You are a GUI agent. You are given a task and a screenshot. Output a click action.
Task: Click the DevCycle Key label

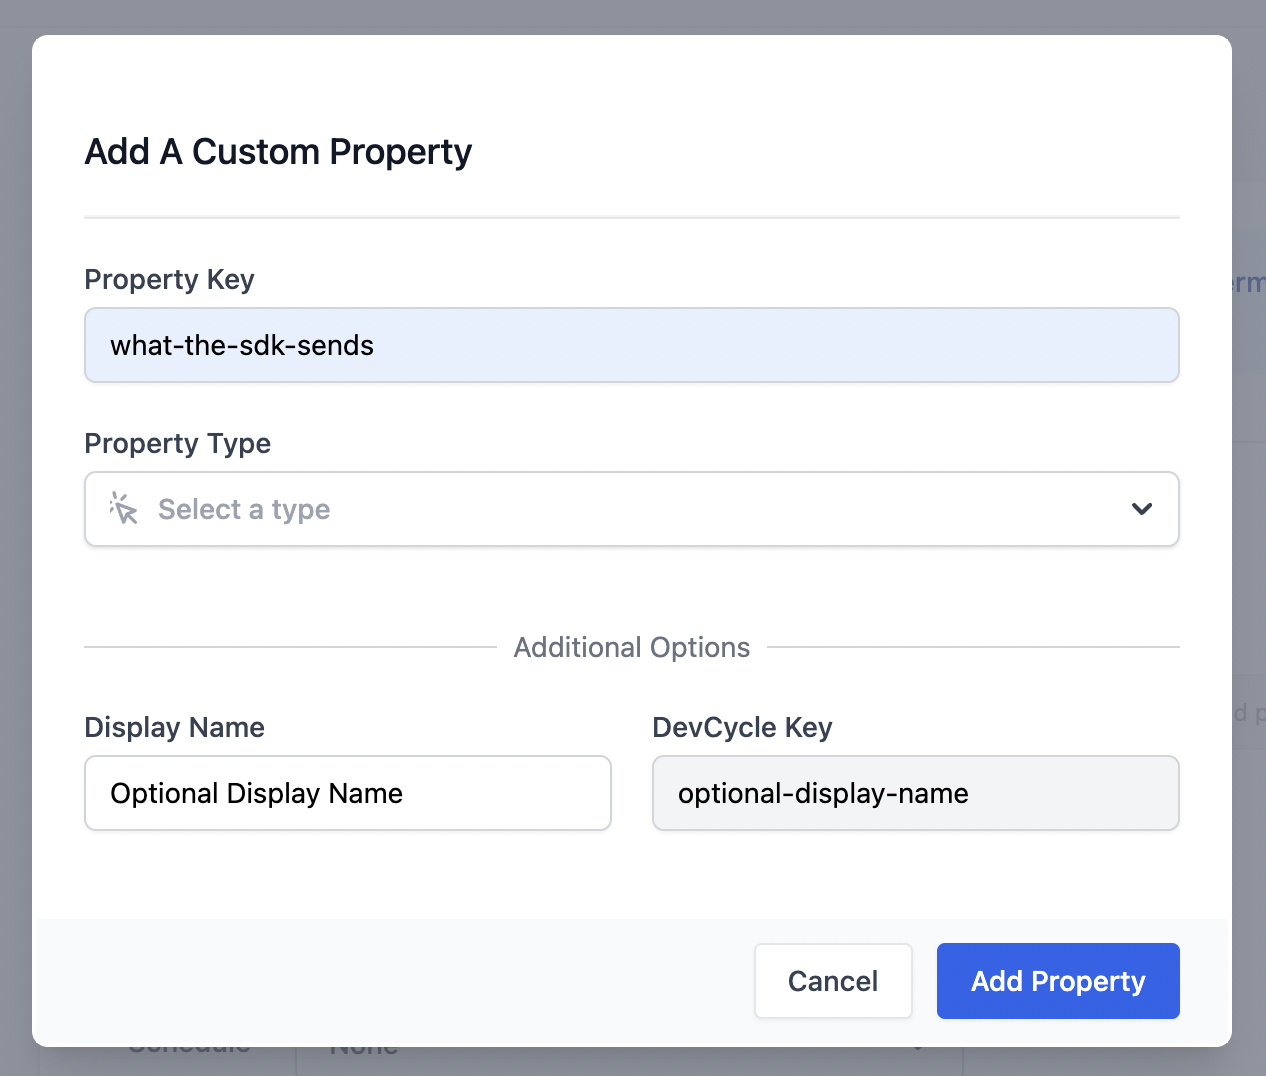click(x=742, y=728)
